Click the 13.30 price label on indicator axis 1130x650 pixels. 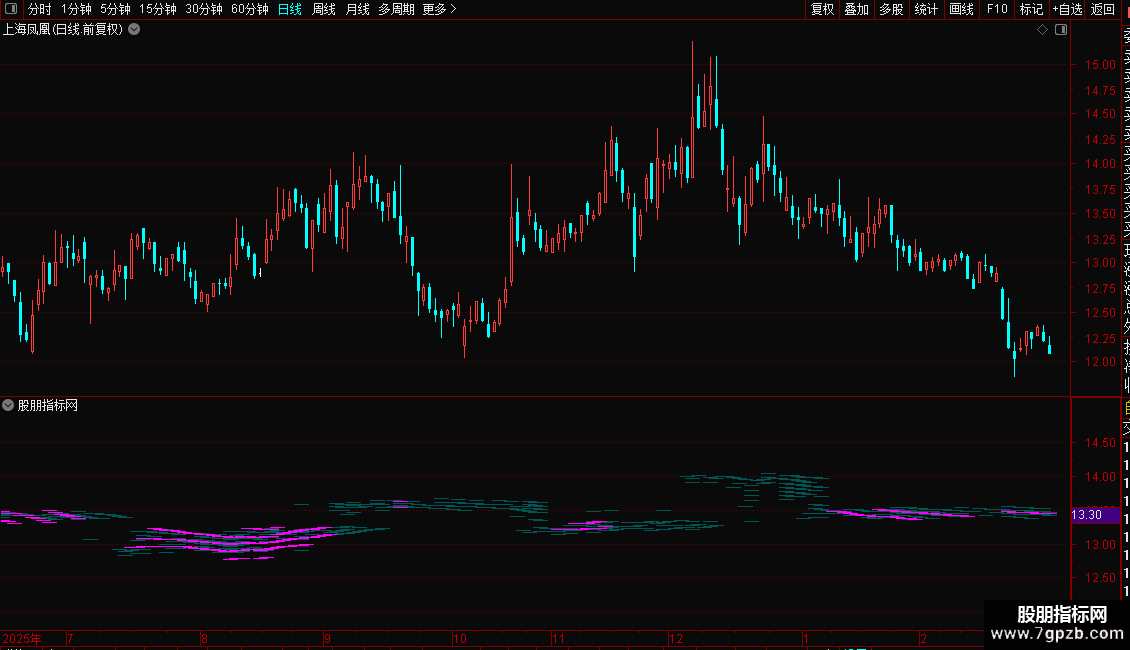click(1095, 515)
